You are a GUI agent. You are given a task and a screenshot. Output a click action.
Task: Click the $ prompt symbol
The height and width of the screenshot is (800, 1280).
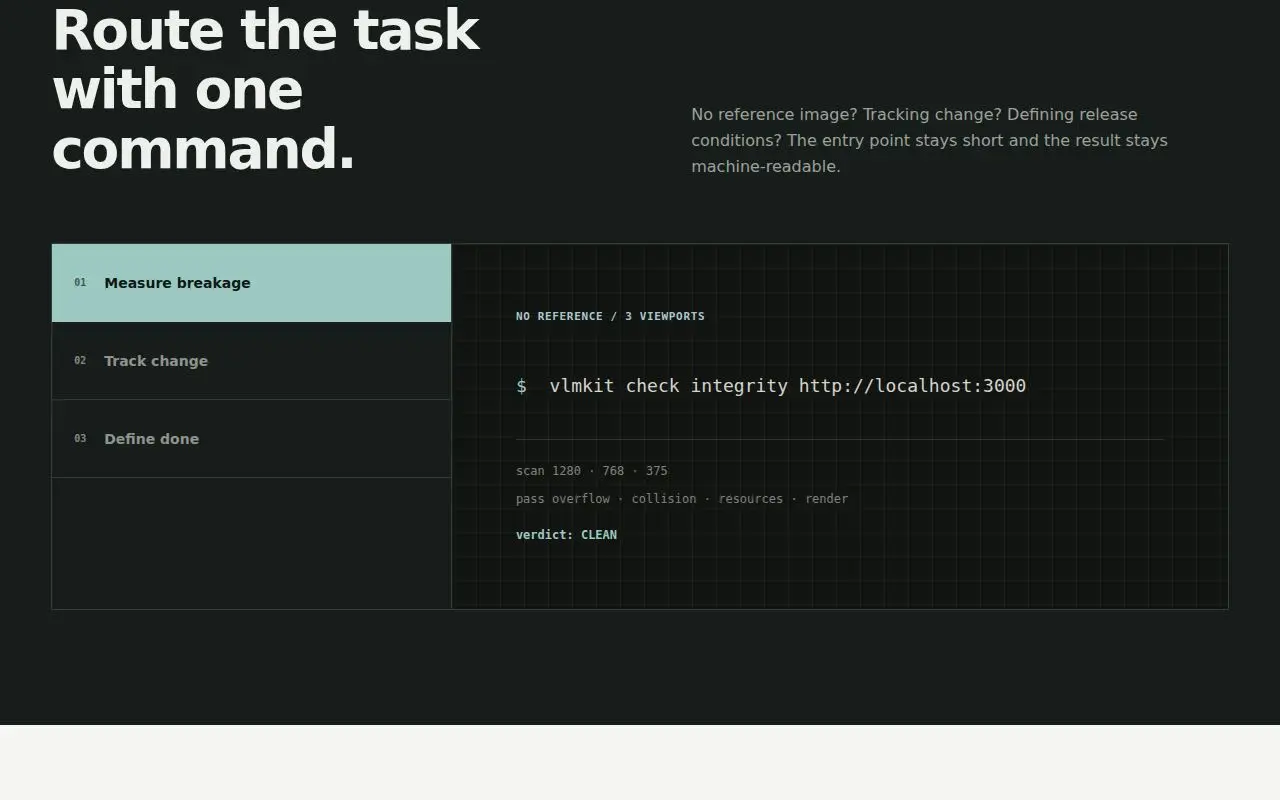pyautogui.click(x=521, y=386)
